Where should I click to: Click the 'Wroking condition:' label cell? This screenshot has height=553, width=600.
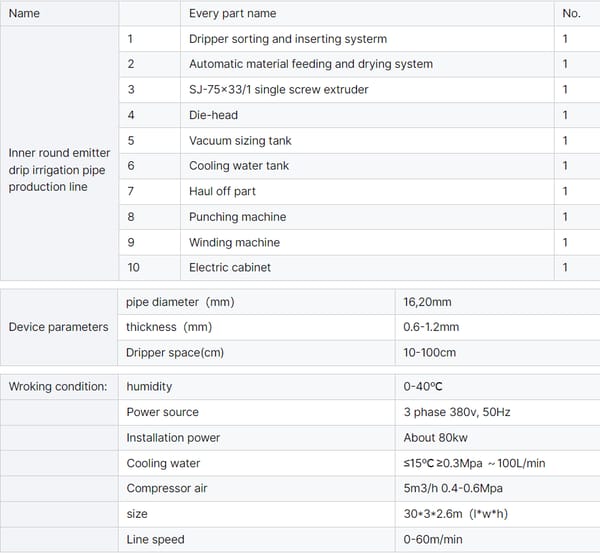58,386
